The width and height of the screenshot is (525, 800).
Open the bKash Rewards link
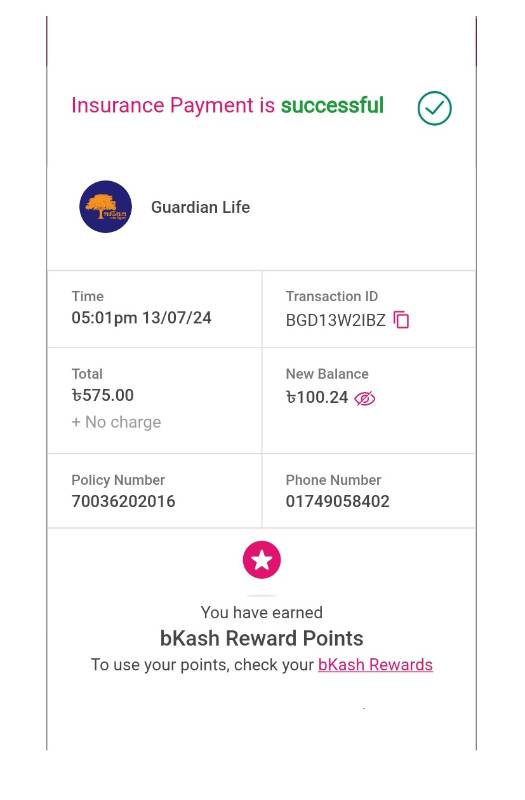point(375,665)
